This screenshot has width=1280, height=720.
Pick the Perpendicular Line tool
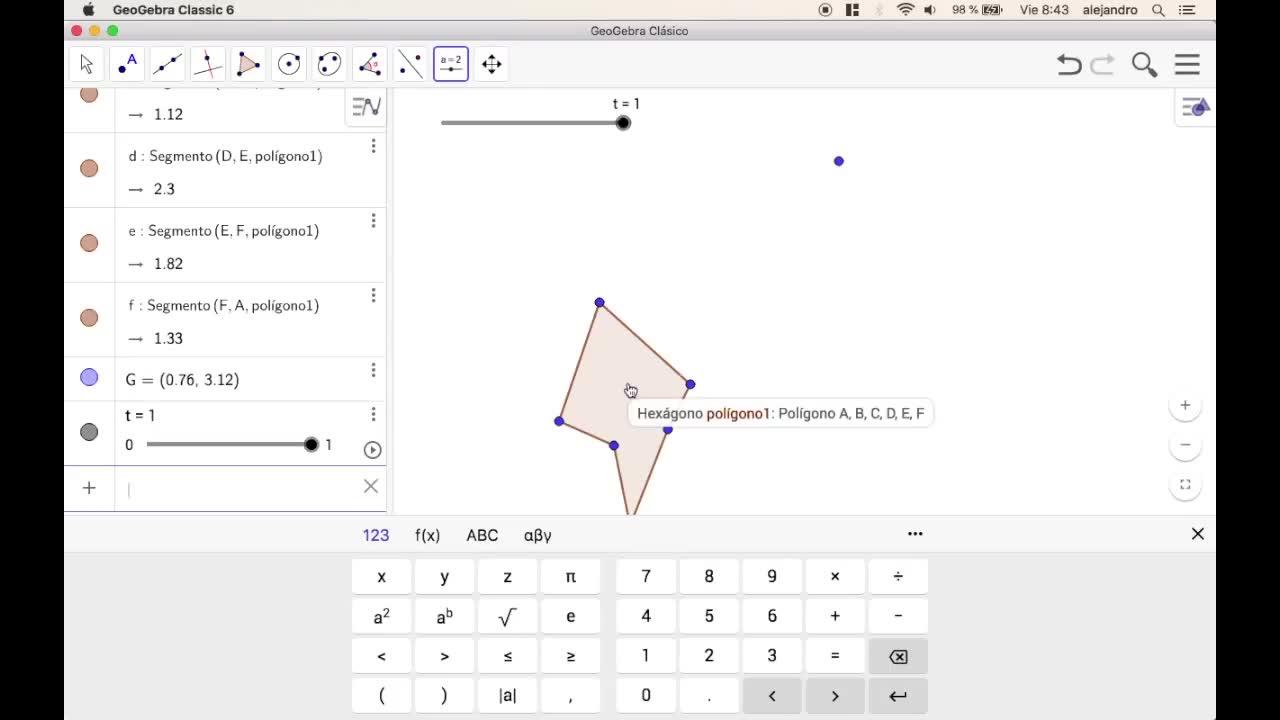[208, 64]
